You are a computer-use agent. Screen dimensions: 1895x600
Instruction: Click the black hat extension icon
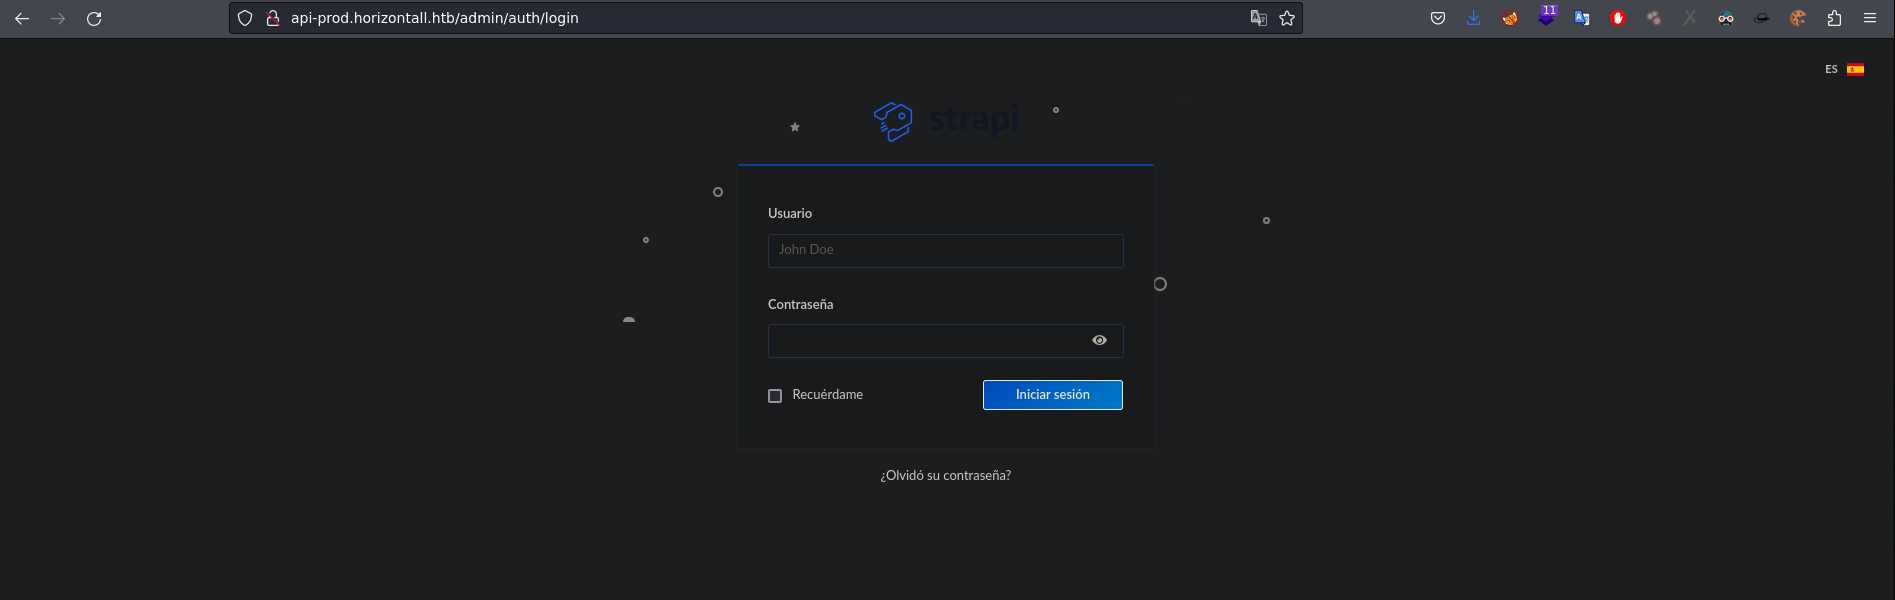[x=1762, y=18]
